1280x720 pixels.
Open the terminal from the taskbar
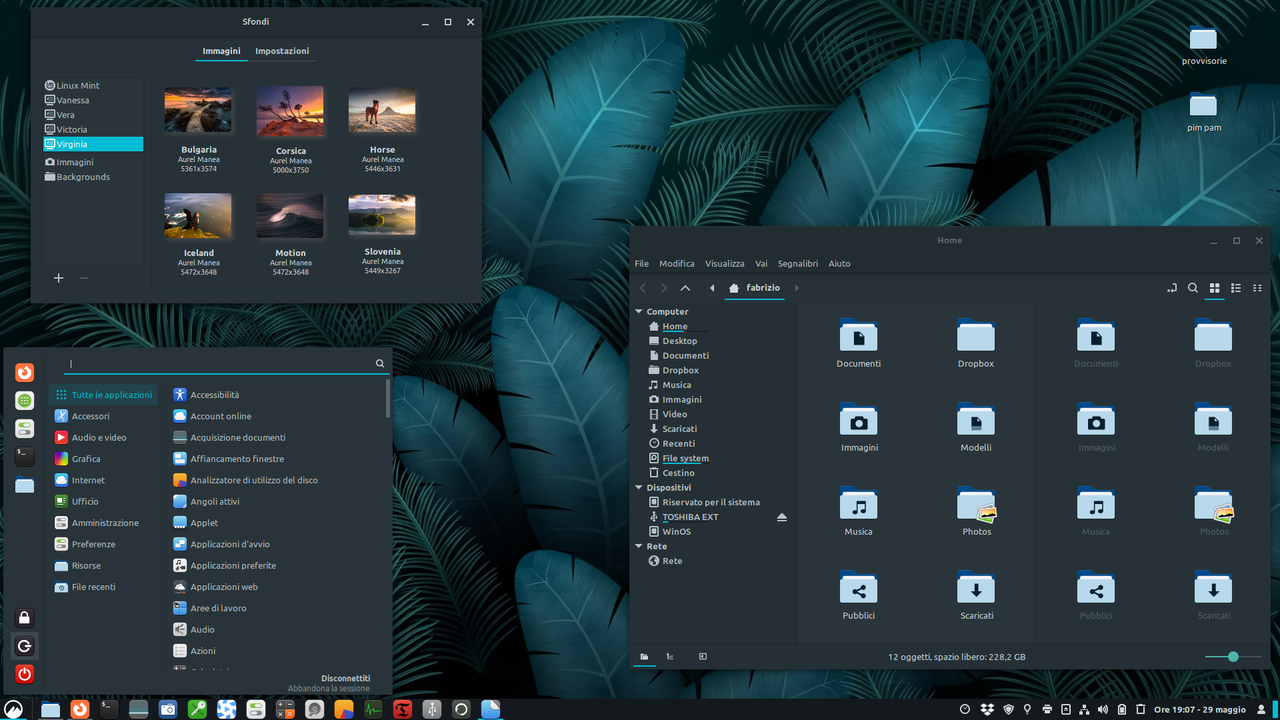pos(109,709)
